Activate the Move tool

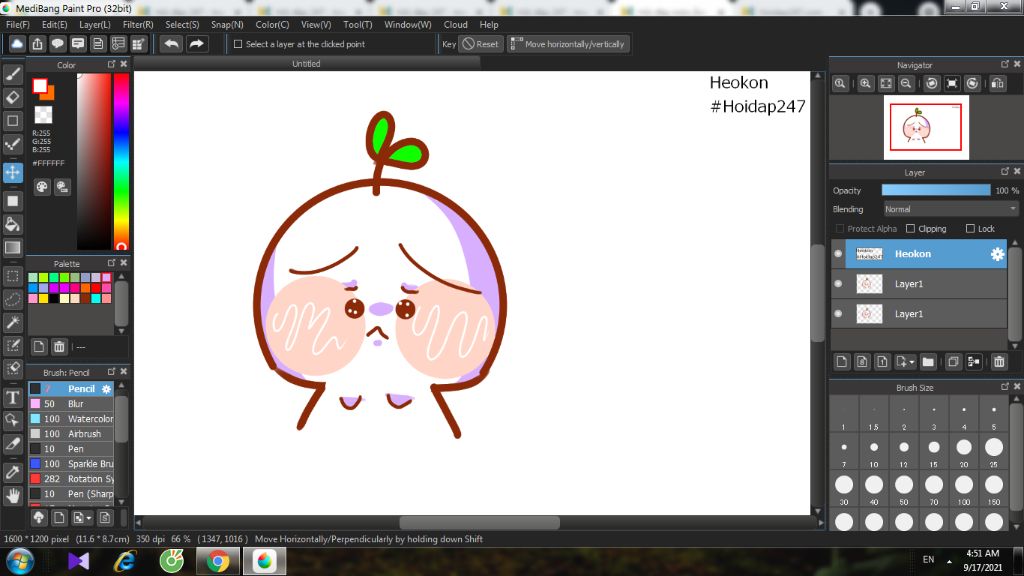pos(12,172)
